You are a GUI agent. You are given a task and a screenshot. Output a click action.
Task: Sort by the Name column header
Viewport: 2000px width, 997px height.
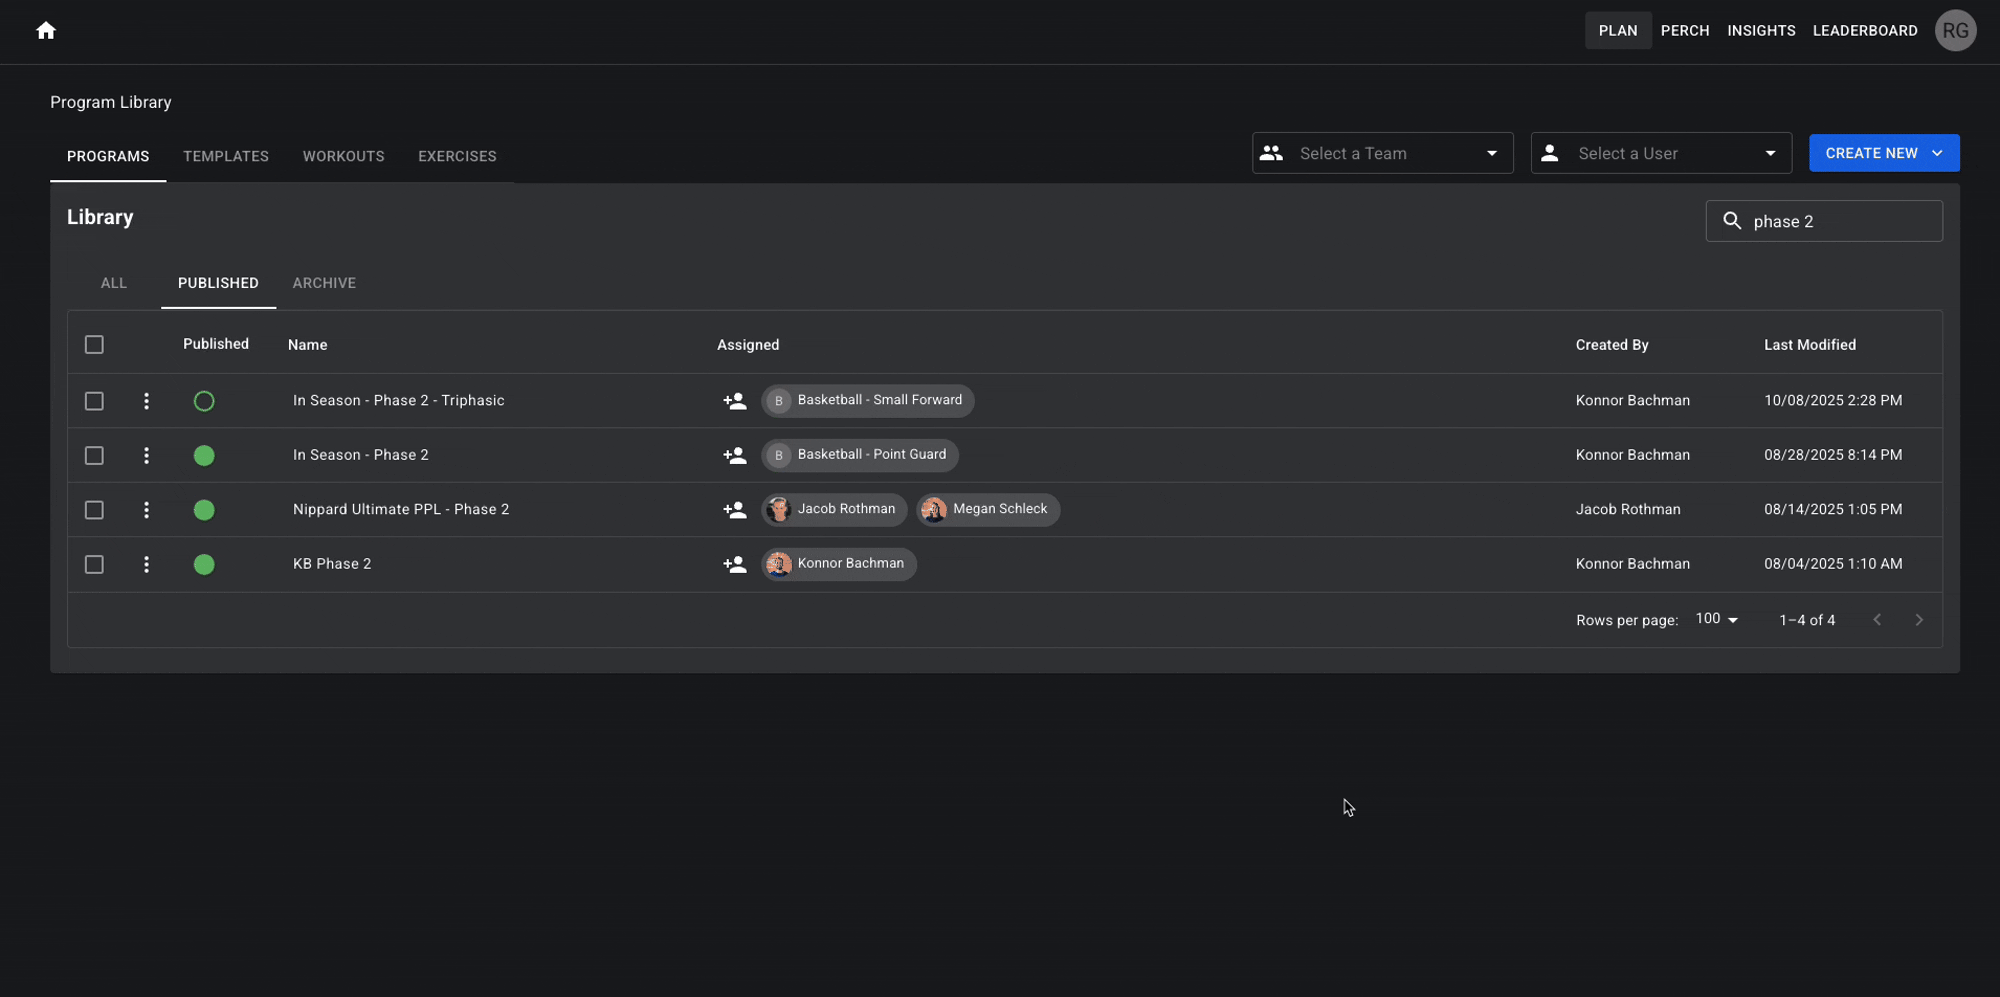click(x=307, y=345)
